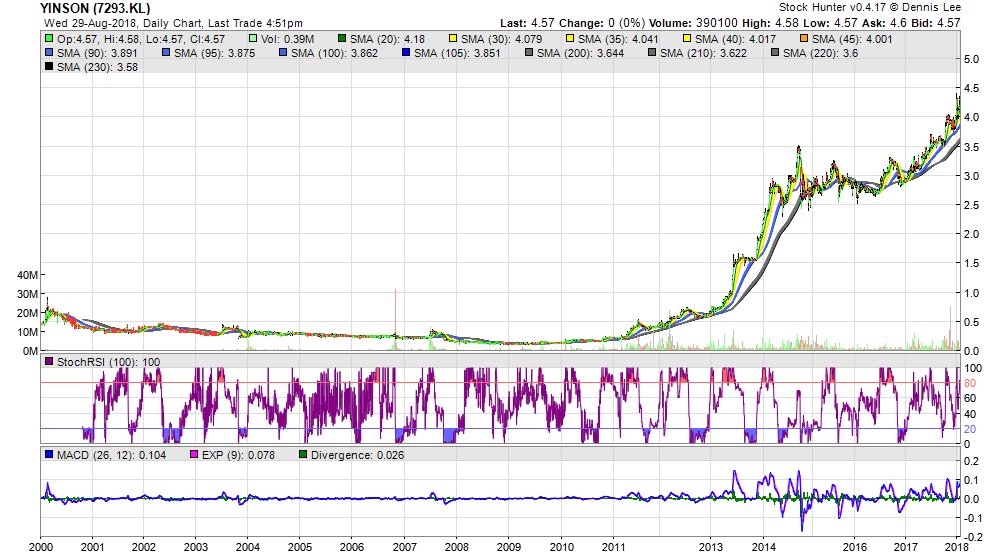Click the 'Change: 0 (0%)' value

(x=603, y=23)
